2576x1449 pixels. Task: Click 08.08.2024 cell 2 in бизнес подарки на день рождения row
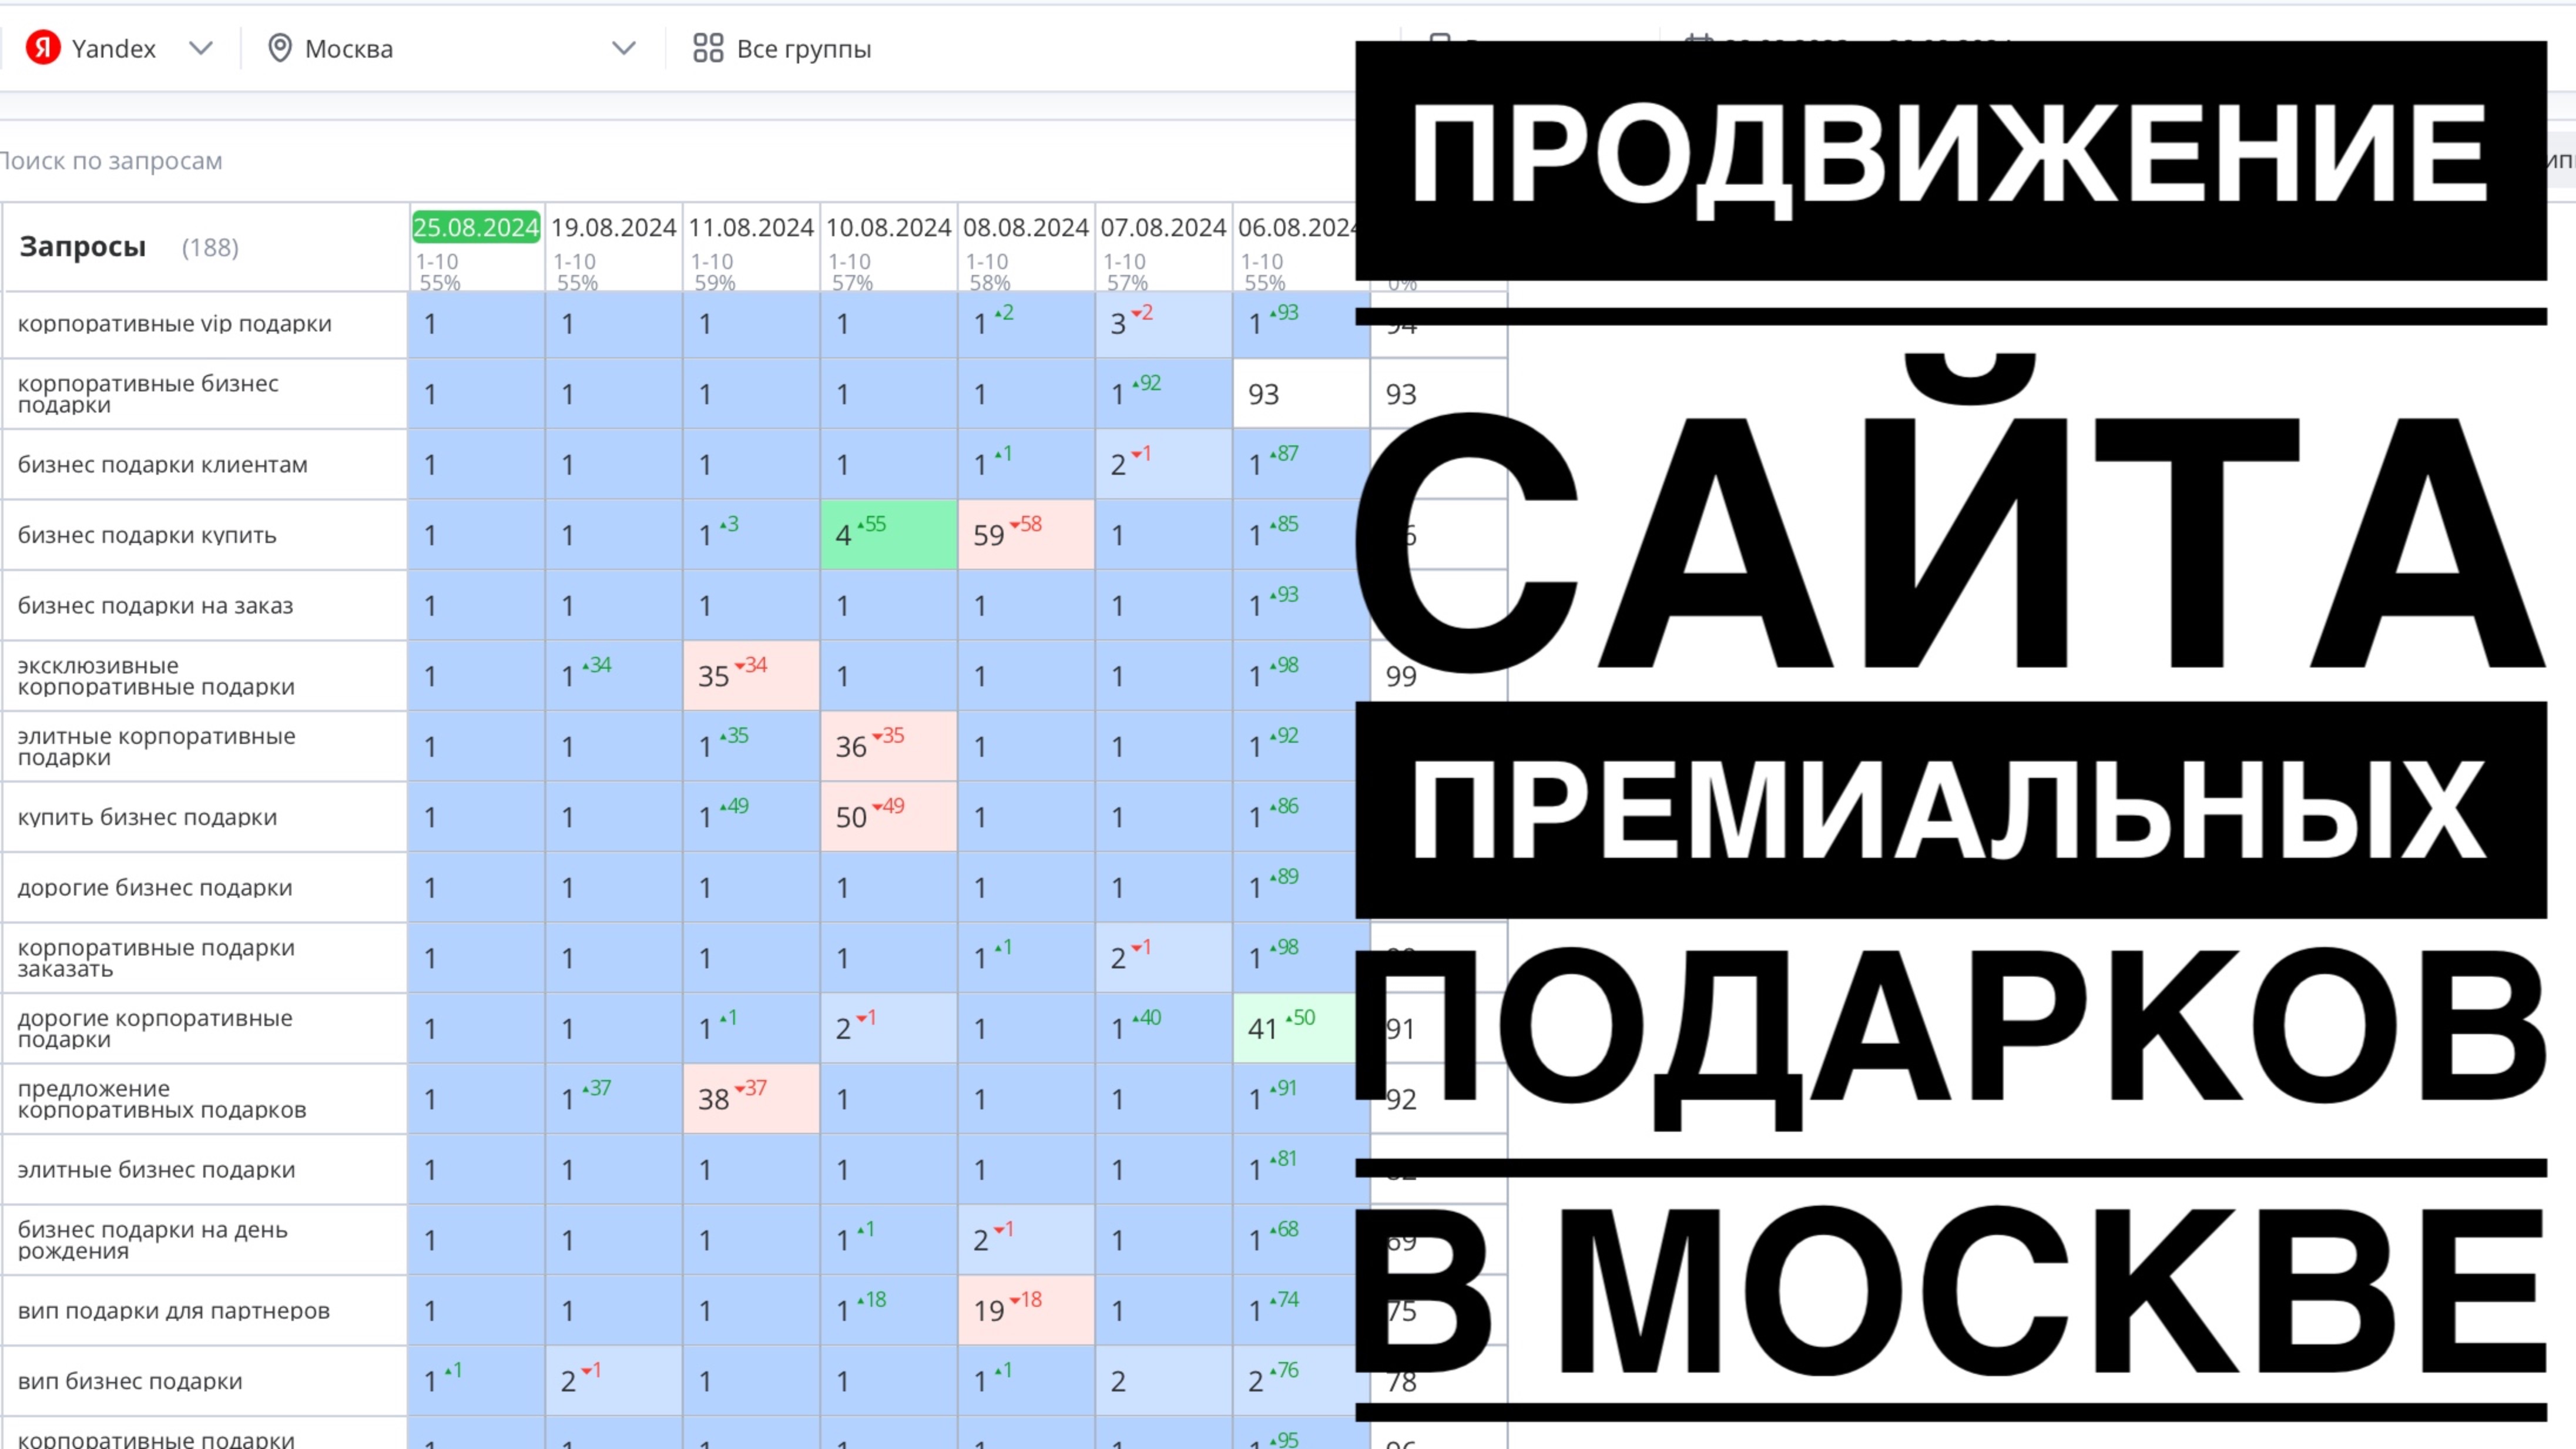[x=1026, y=1240]
